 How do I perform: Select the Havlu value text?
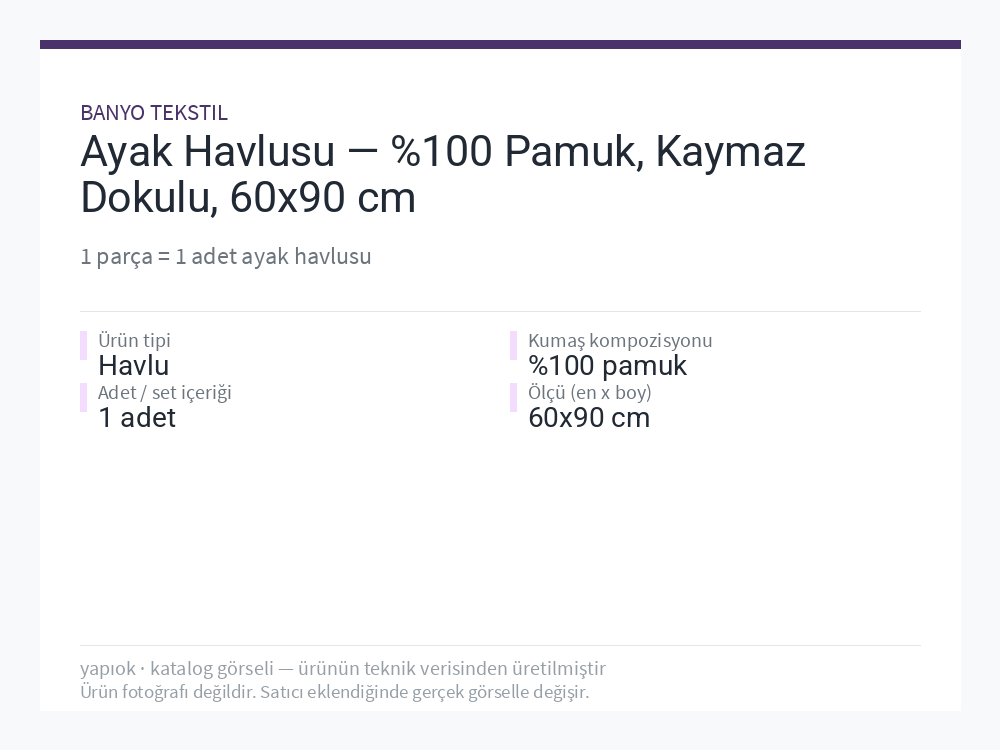click(133, 365)
